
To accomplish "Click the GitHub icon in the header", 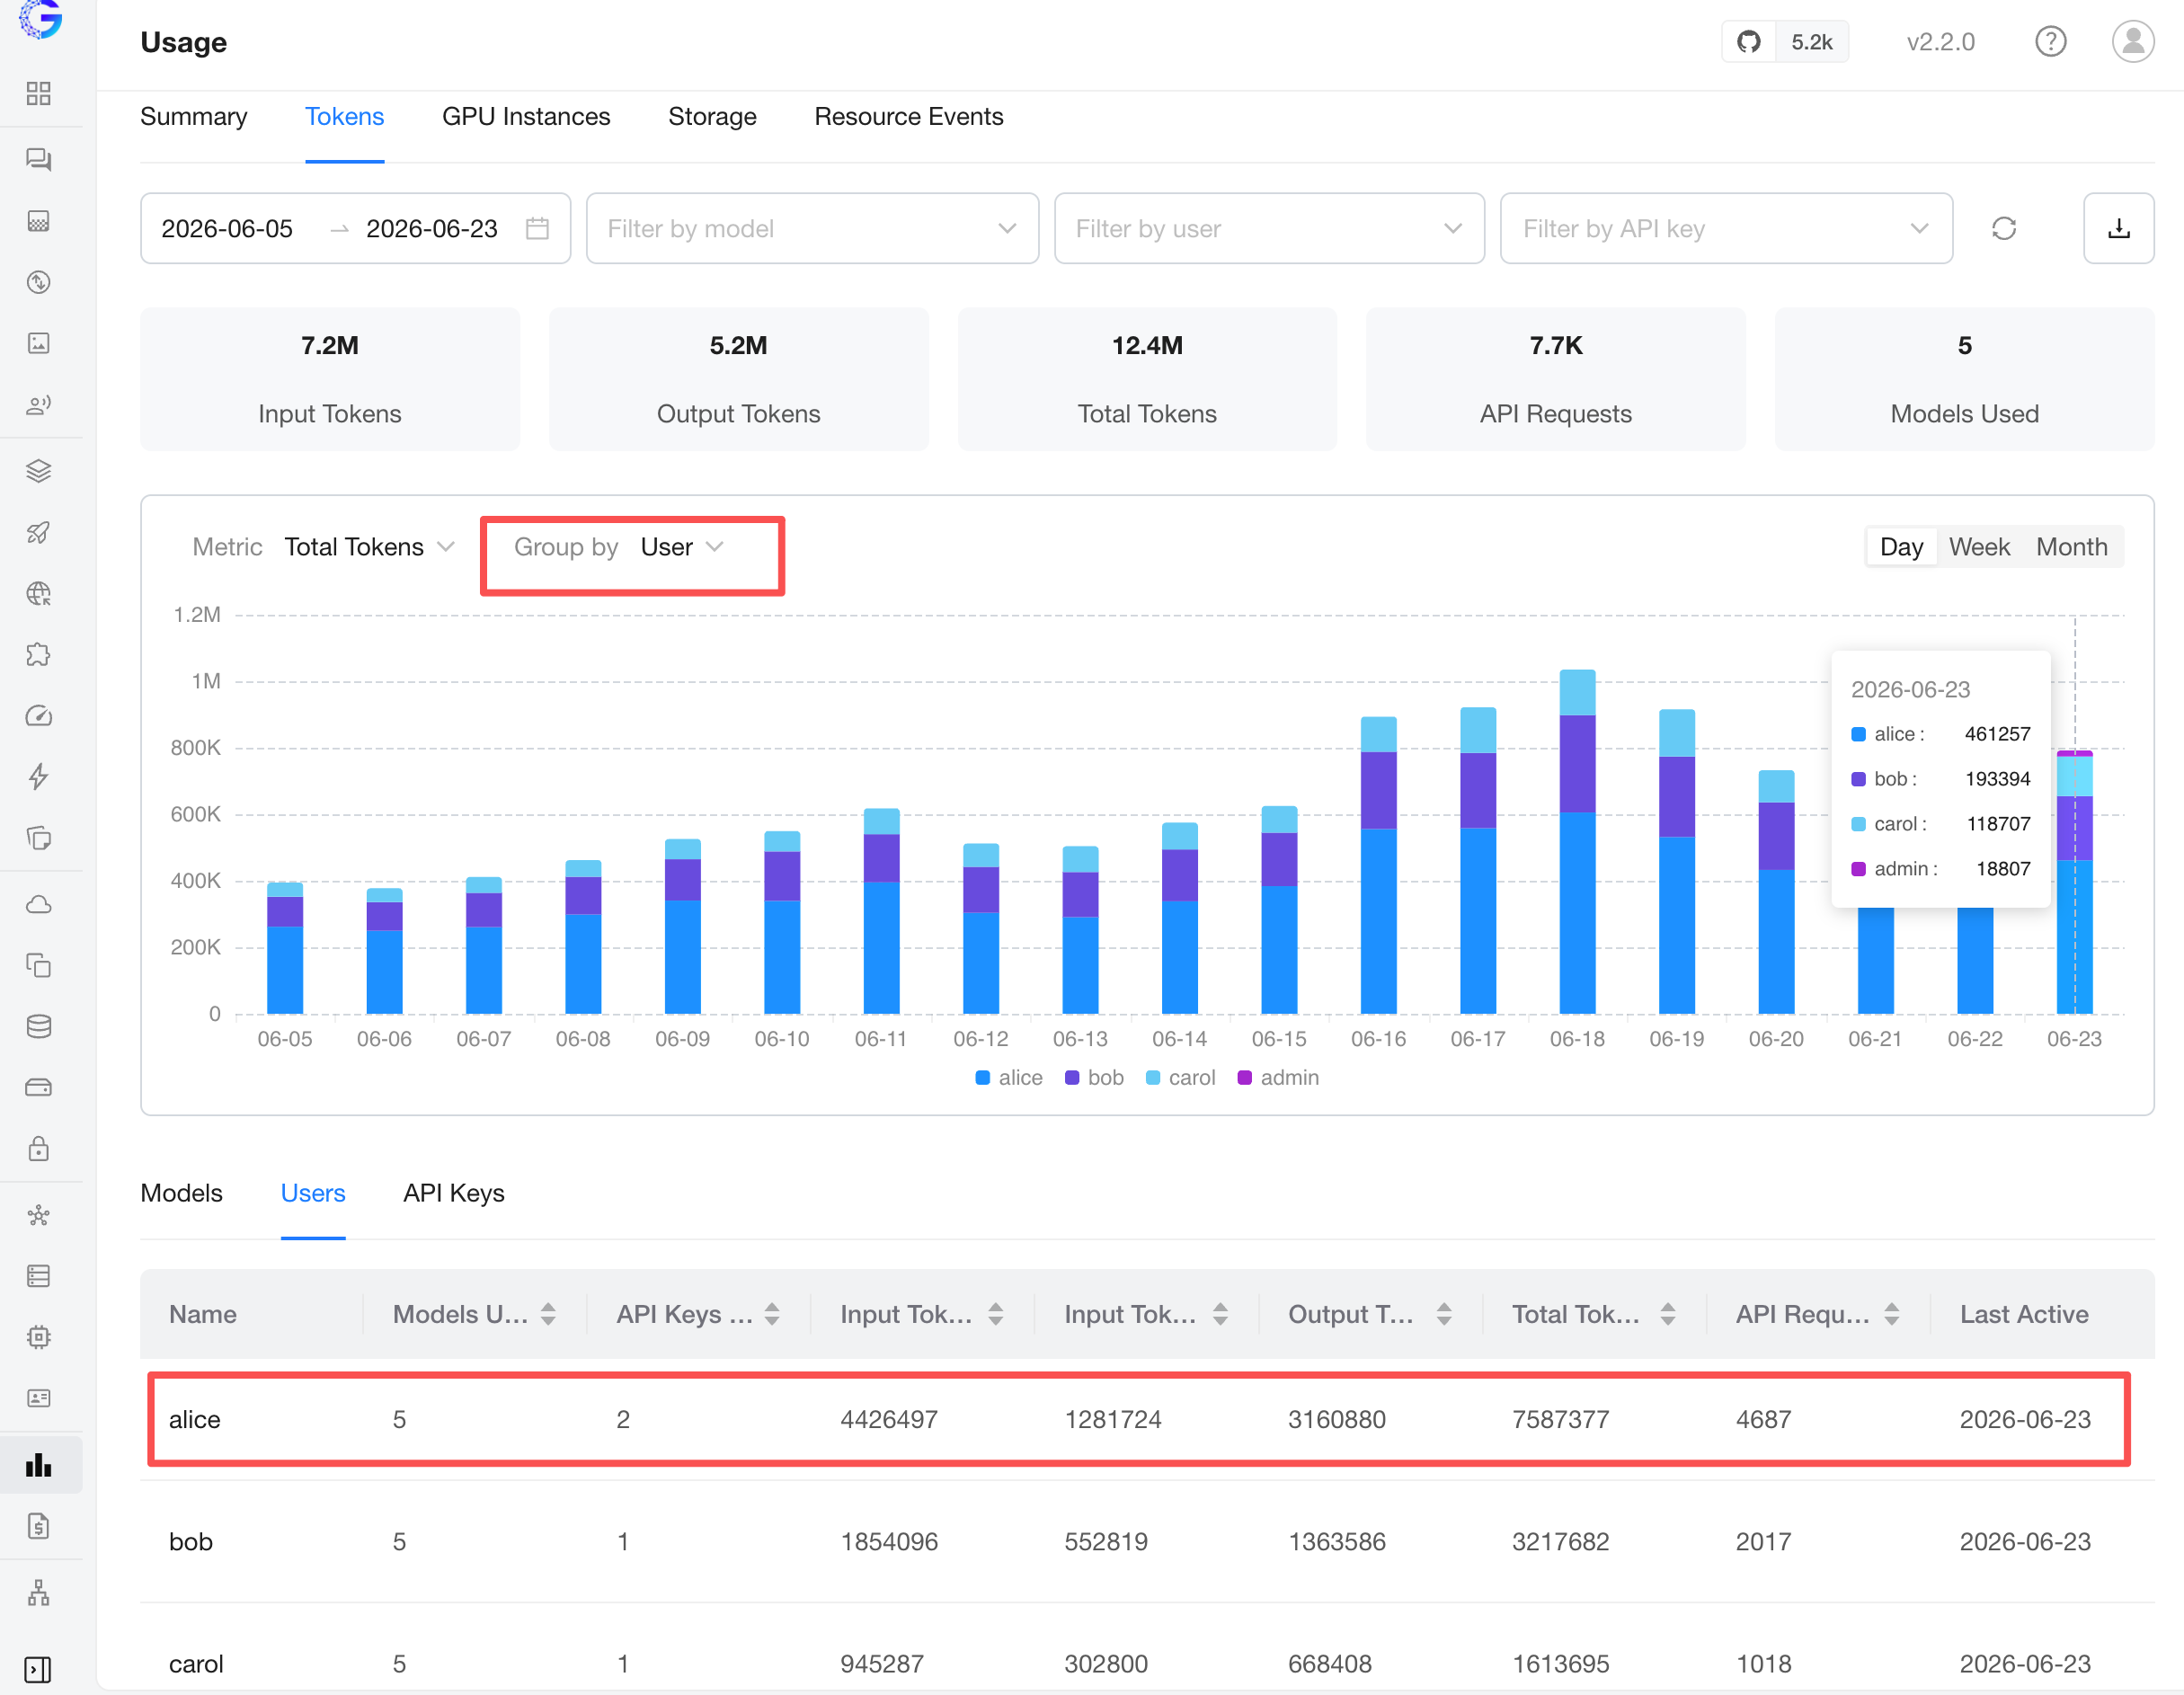I will (1748, 42).
